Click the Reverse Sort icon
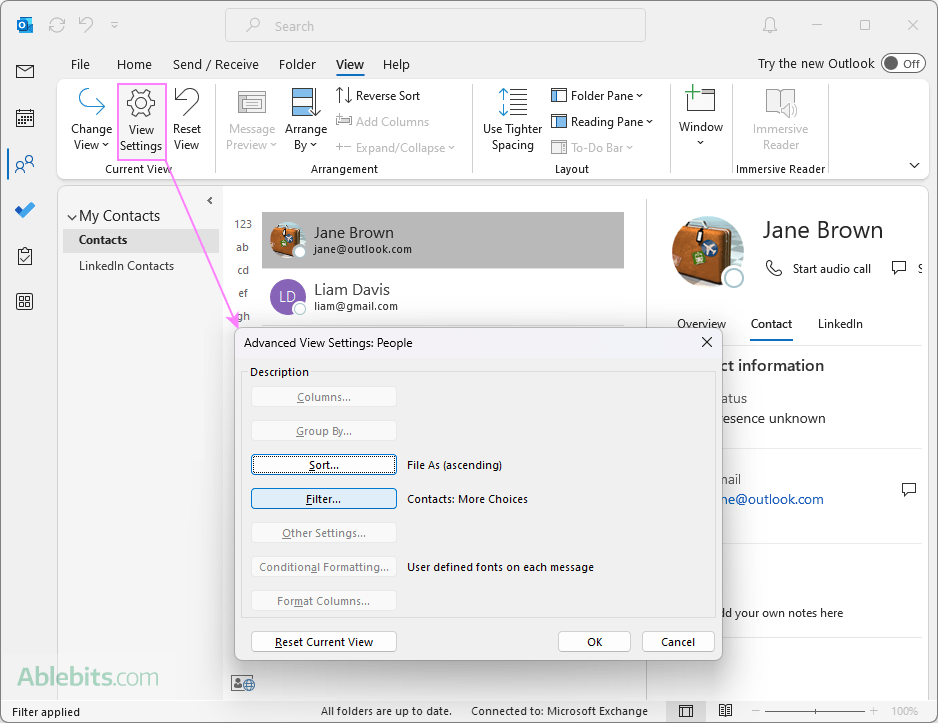The height and width of the screenshot is (723, 938). click(343, 95)
